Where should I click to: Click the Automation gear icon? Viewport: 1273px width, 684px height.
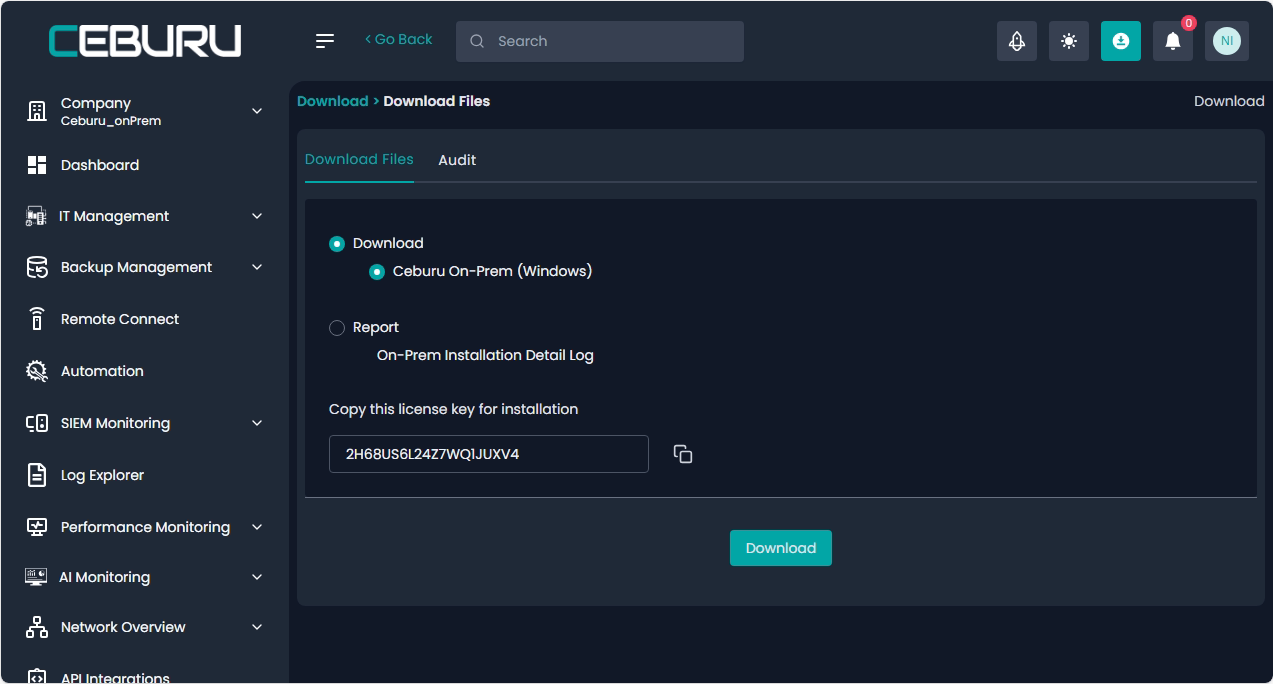pyautogui.click(x=37, y=371)
